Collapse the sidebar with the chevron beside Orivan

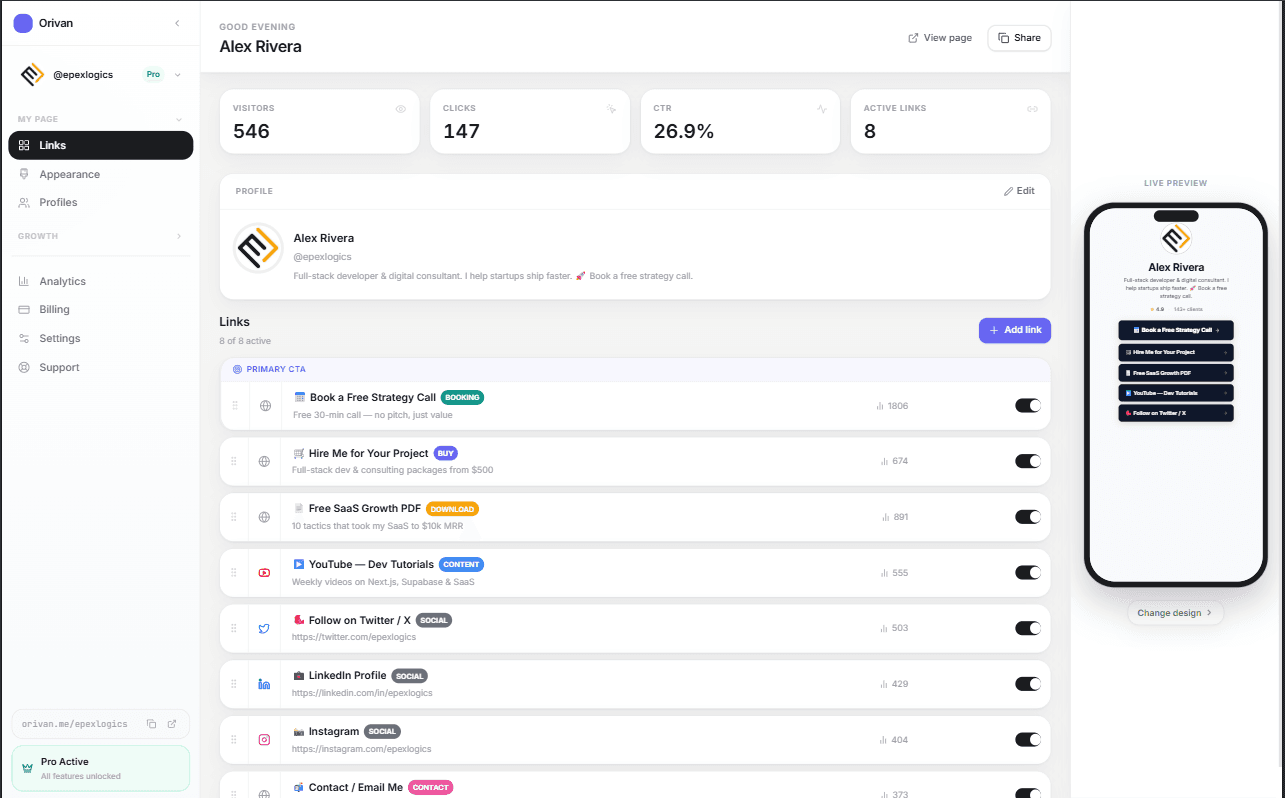(x=177, y=23)
